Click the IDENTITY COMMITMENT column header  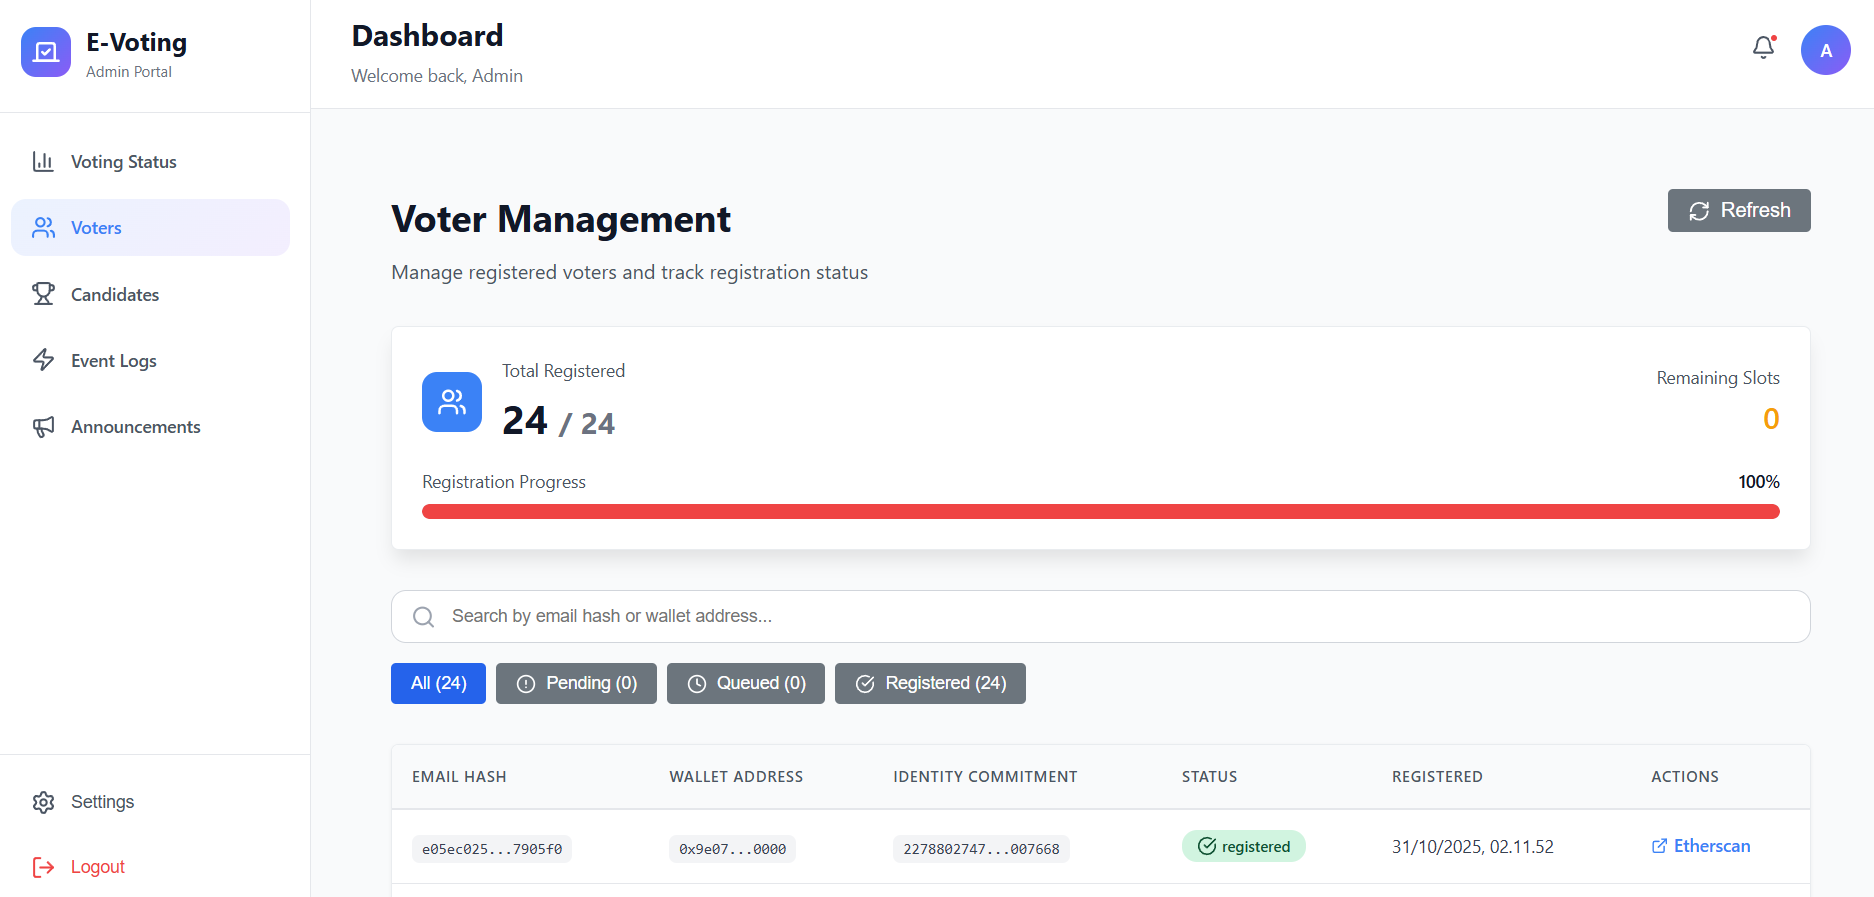coord(985,777)
